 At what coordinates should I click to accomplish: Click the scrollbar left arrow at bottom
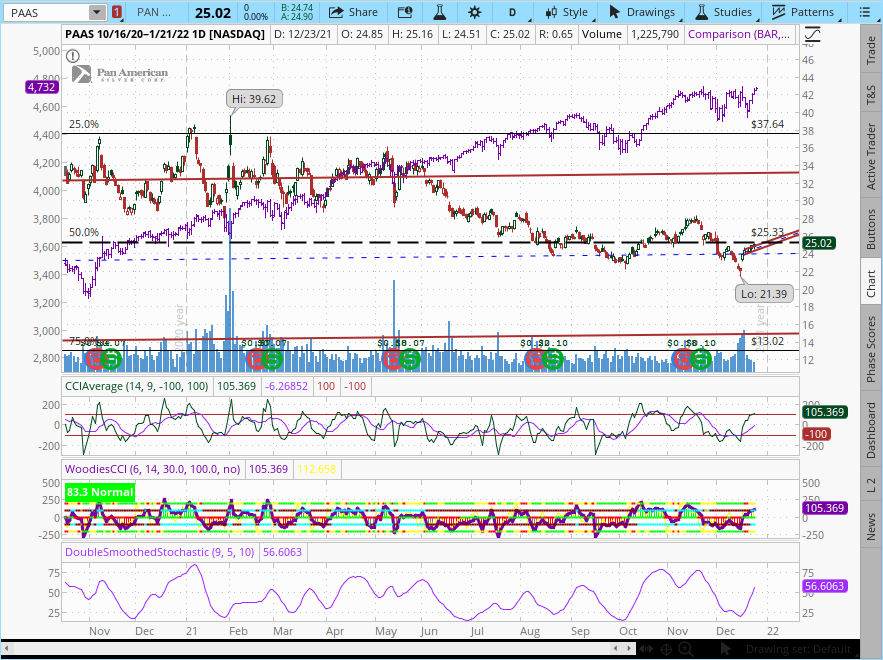(9, 648)
